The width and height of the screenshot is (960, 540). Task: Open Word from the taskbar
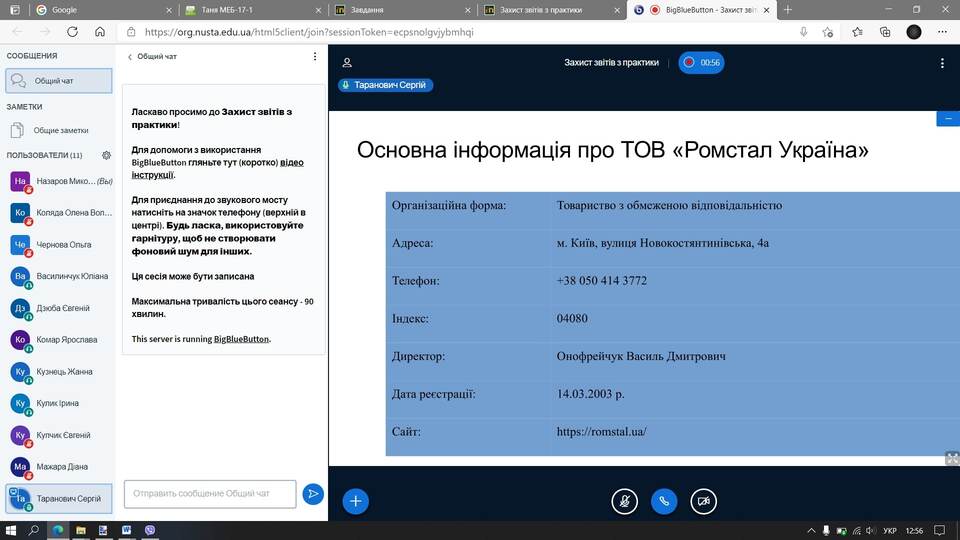[127, 530]
